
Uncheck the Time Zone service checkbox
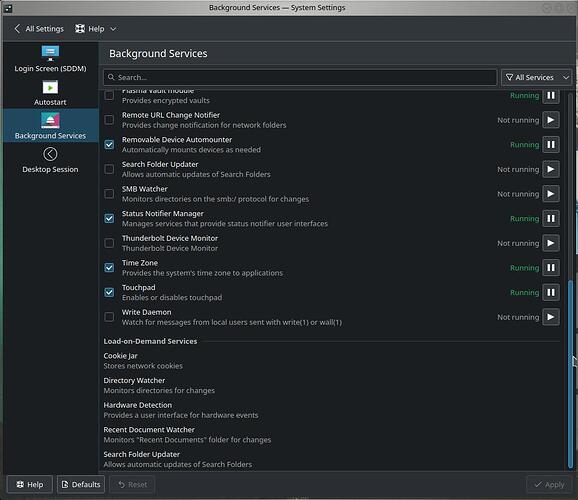coord(109,268)
